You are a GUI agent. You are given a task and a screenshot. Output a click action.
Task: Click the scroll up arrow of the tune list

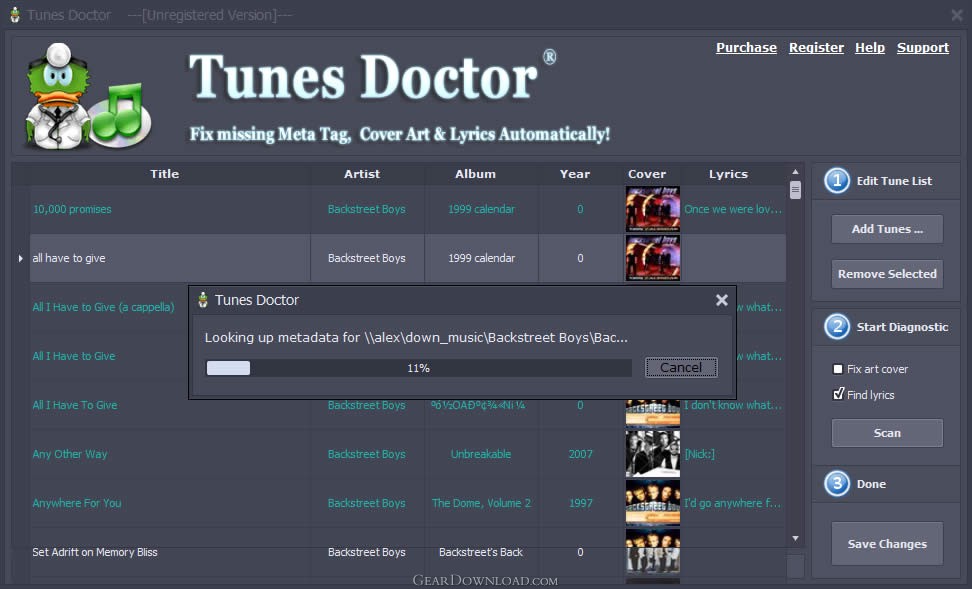point(795,172)
